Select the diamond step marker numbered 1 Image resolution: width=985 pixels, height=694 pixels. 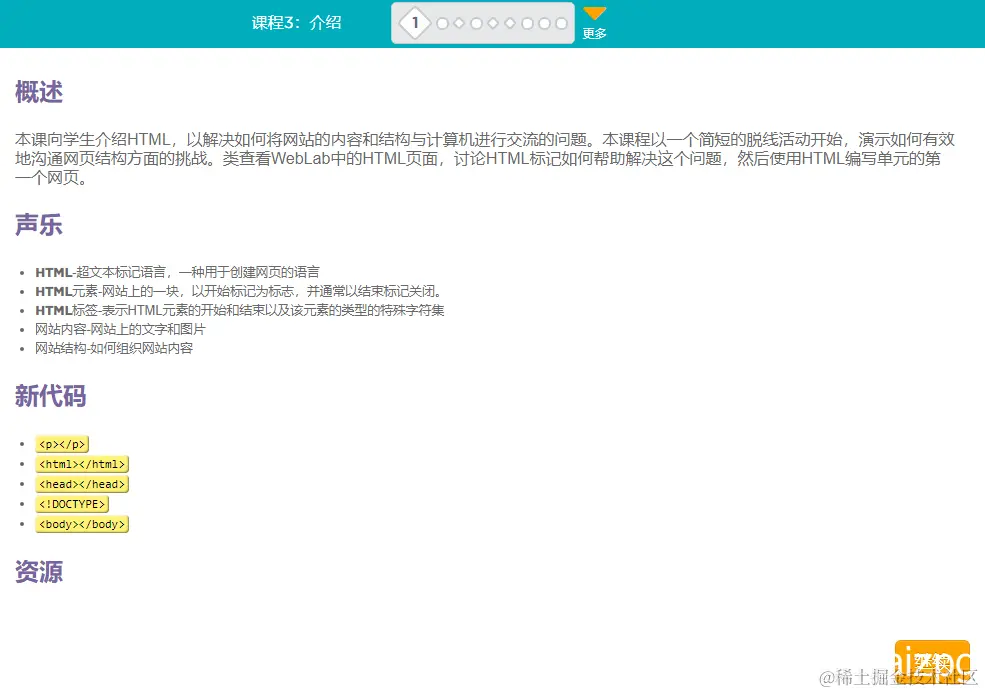[415, 21]
